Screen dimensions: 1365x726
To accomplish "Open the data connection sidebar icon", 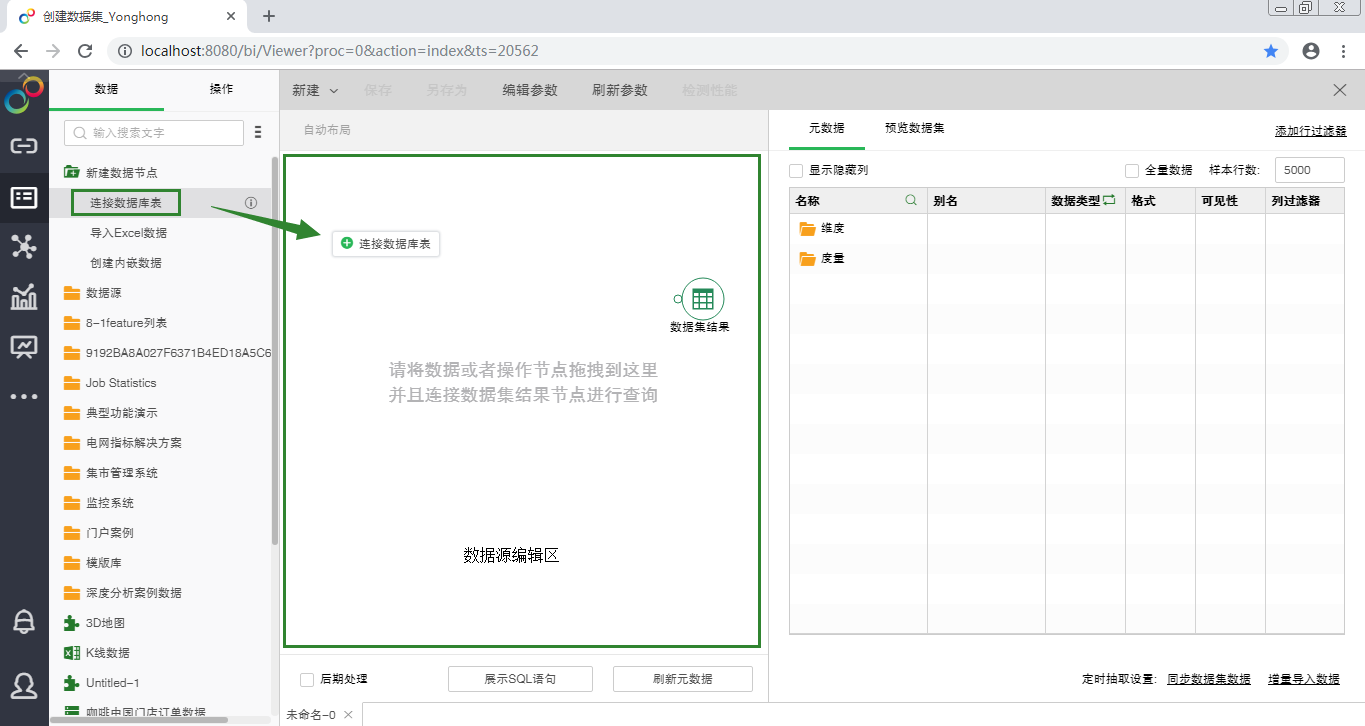I will tap(24, 146).
